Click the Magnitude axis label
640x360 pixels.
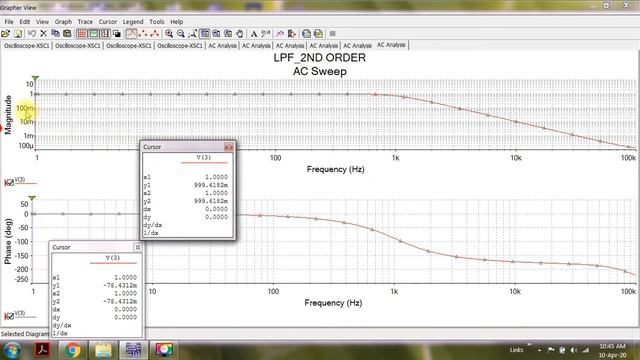click(x=8, y=115)
